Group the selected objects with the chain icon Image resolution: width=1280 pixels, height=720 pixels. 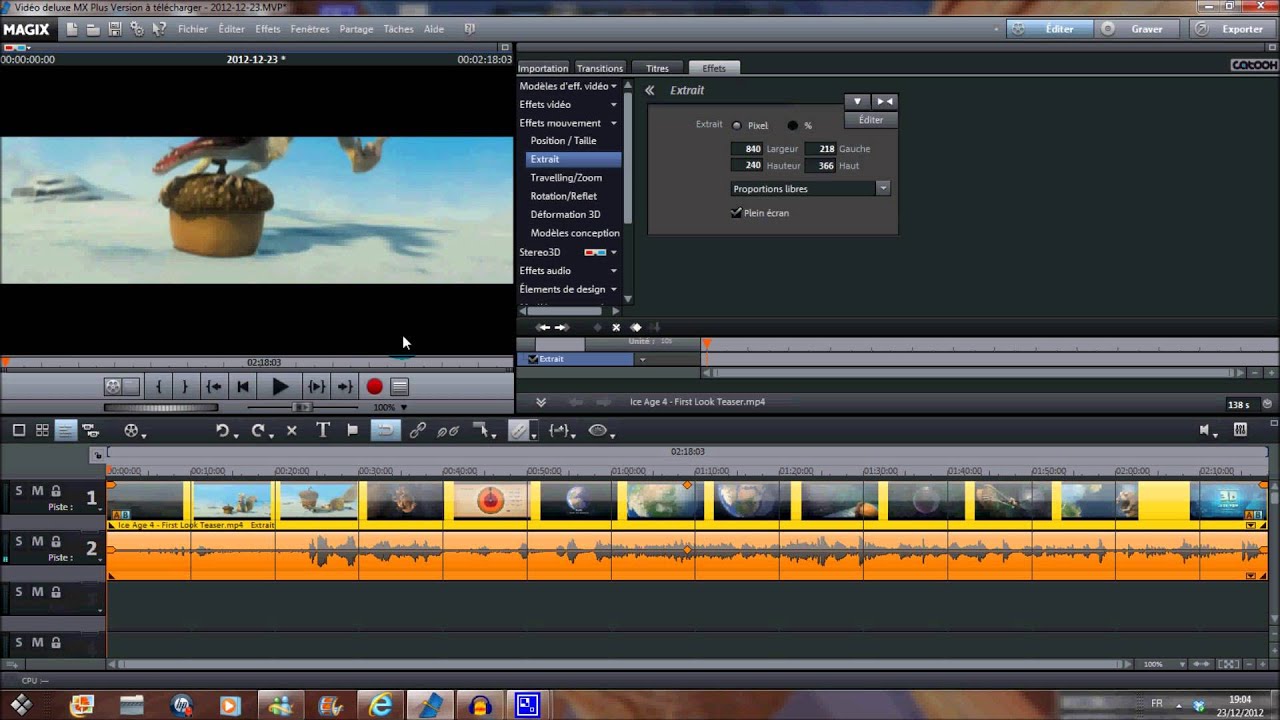click(418, 430)
